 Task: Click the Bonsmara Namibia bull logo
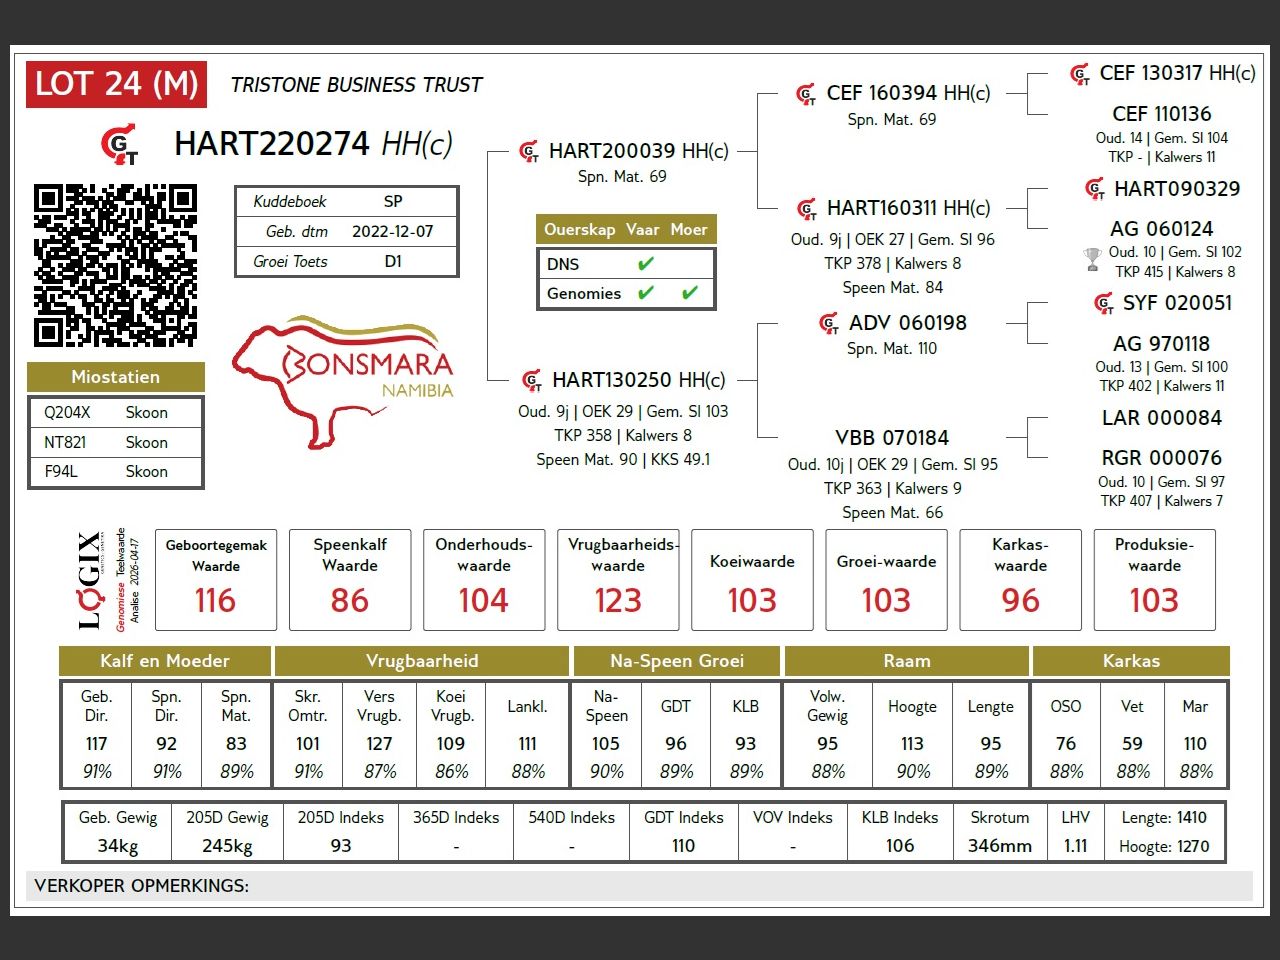(x=343, y=380)
